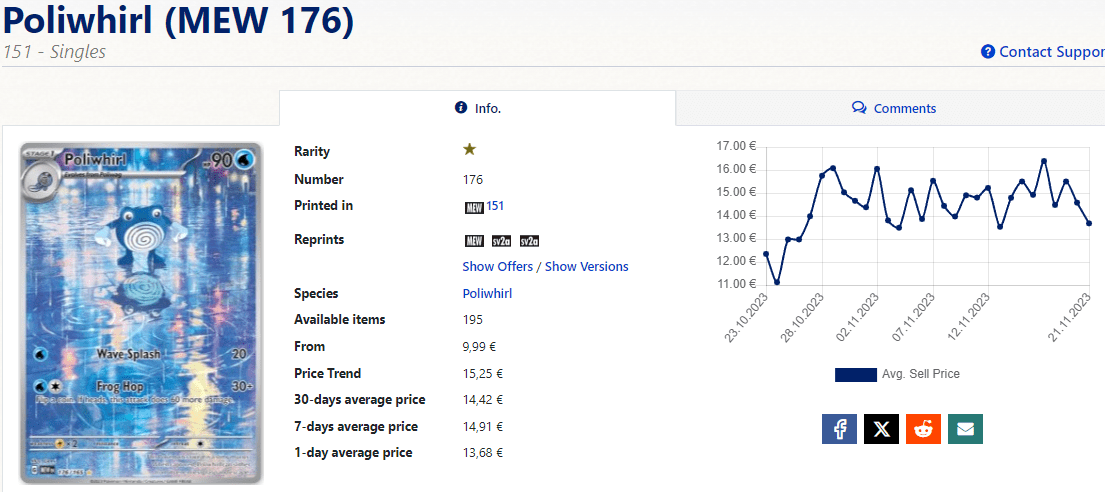
Task: Share the card on Facebook
Action: click(839, 429)
